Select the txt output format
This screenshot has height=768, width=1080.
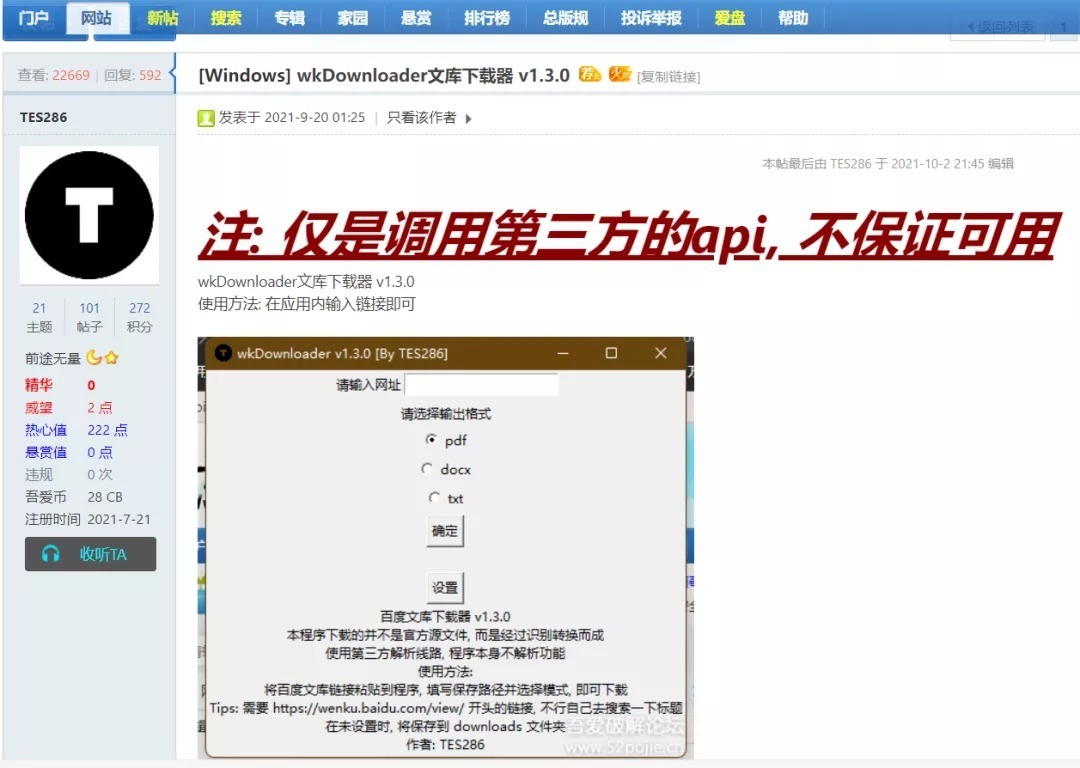click(x=435, y=497)
